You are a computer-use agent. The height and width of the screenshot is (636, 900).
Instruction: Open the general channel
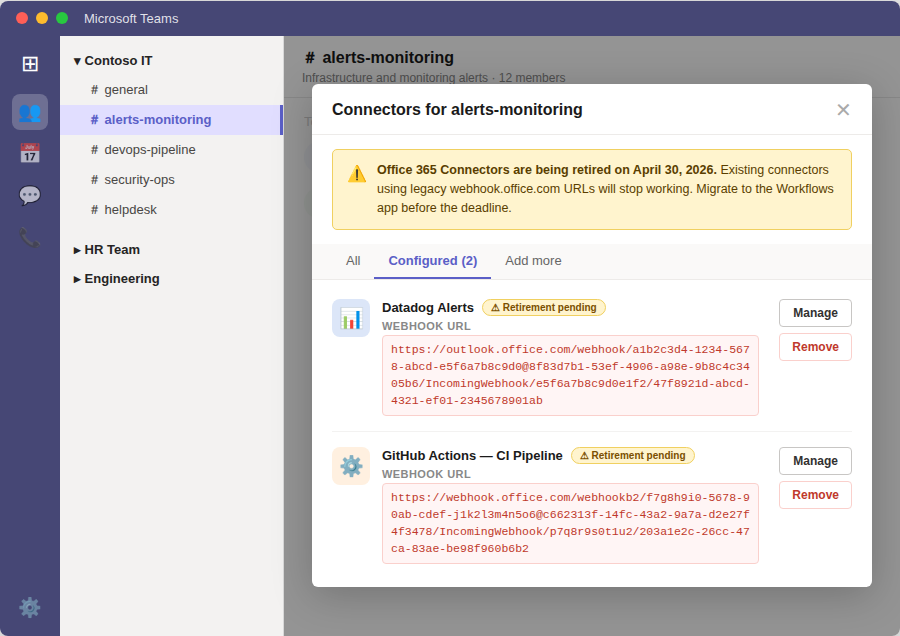click(x=172, y=90)
